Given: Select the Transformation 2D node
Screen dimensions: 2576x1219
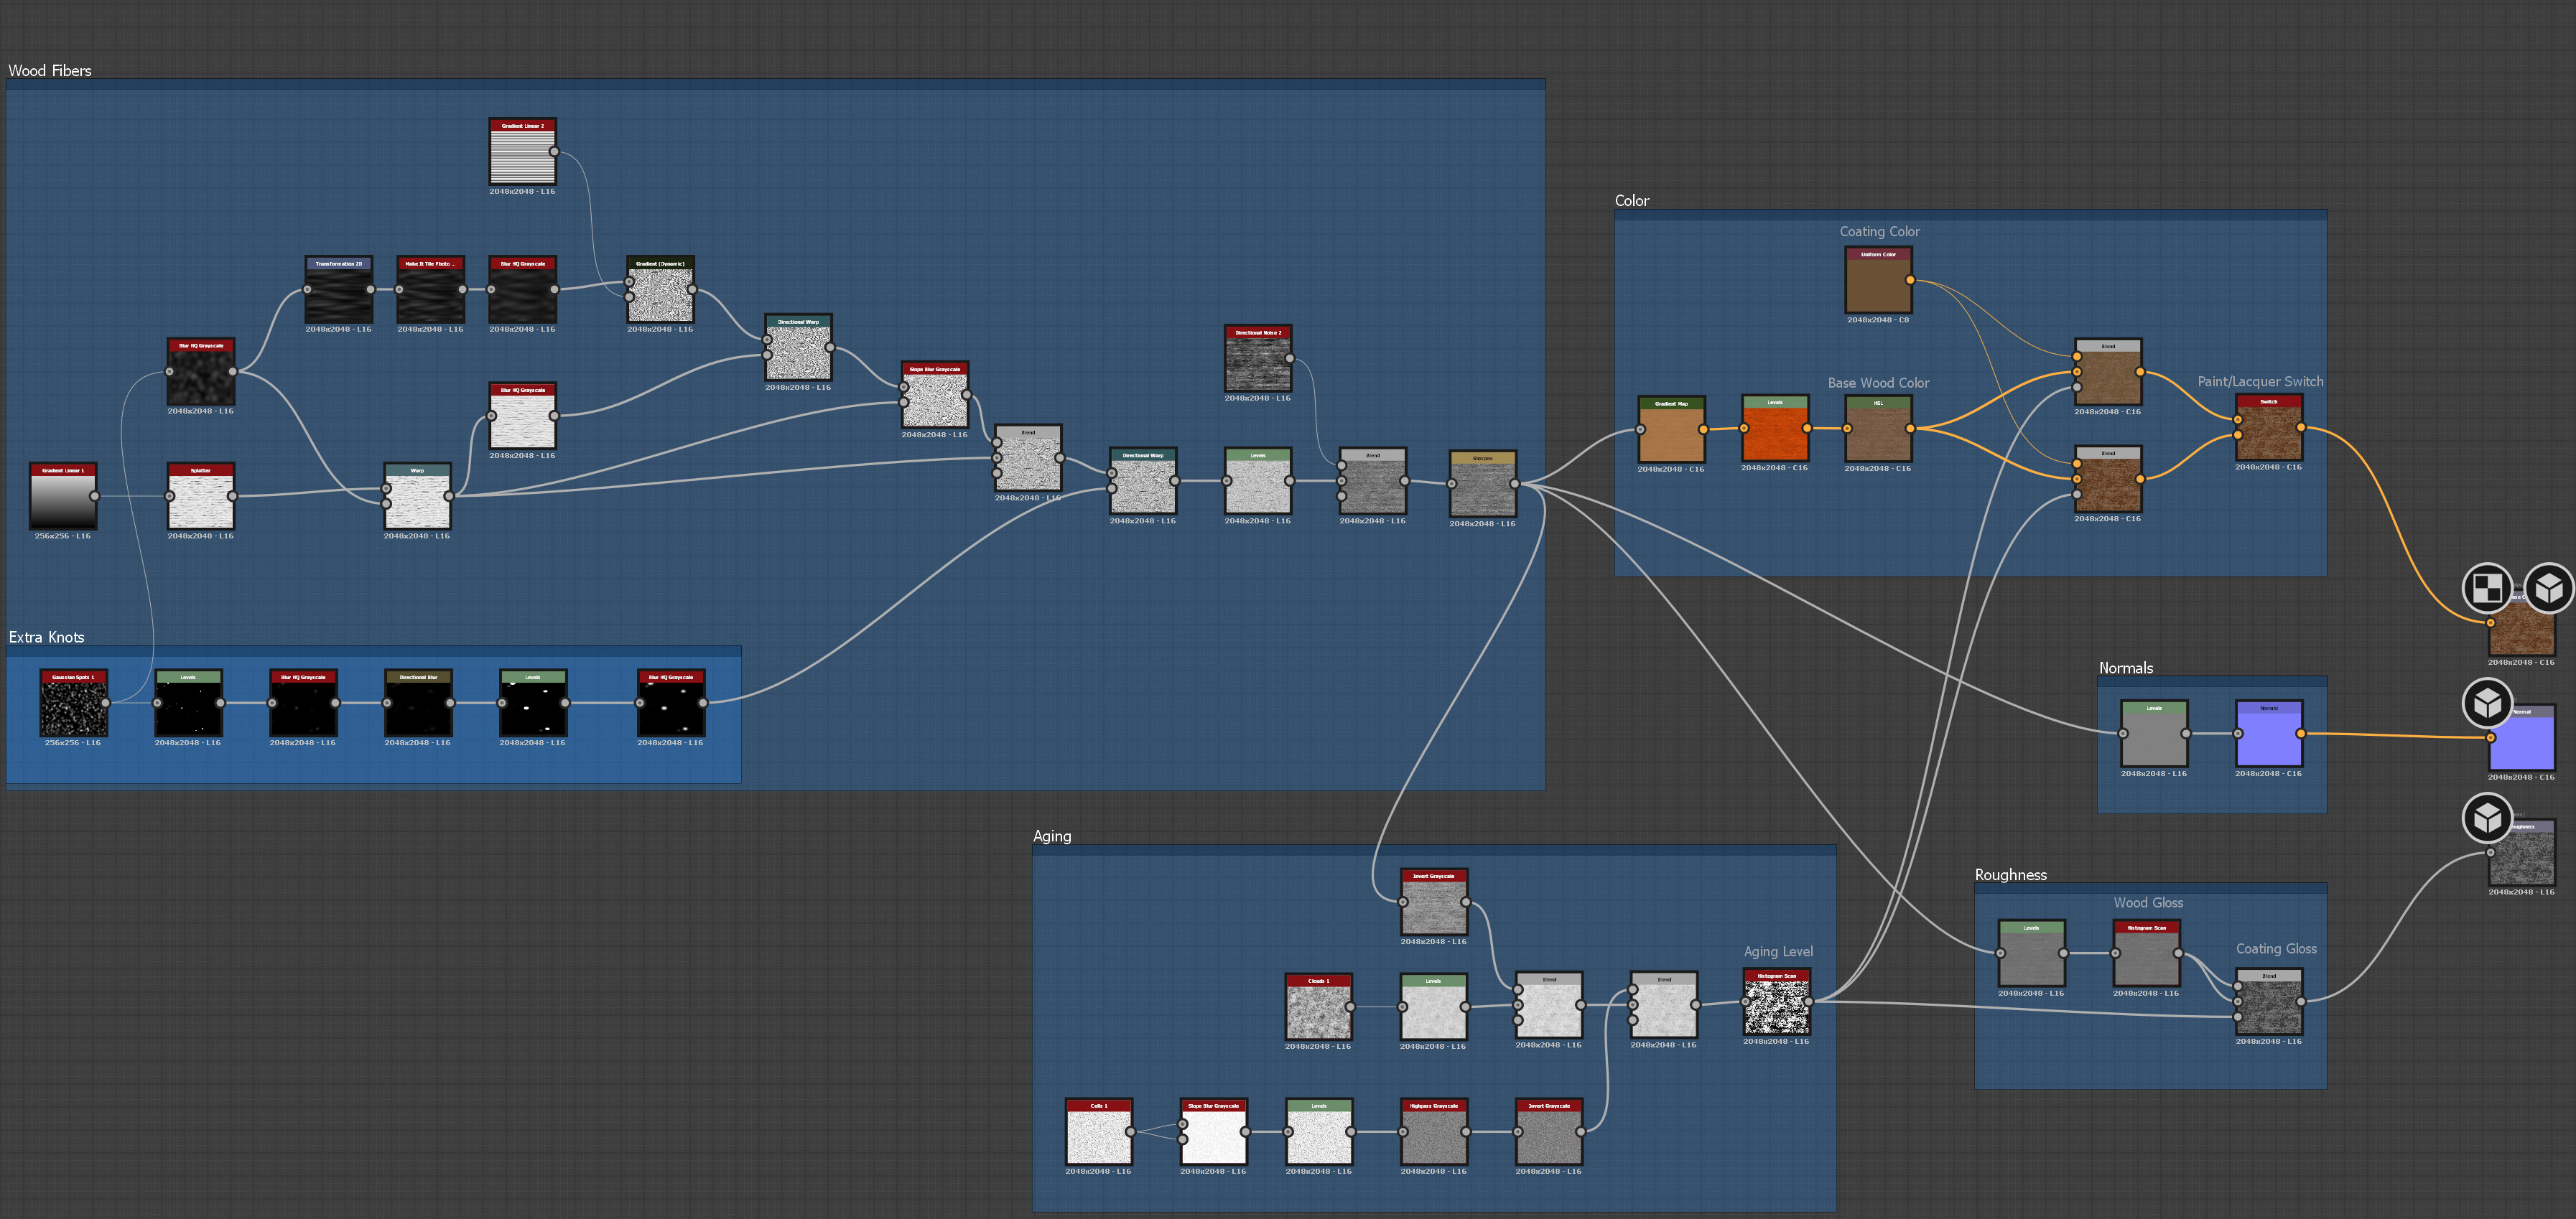Looking at the screenshot, I should coord(338,289).
